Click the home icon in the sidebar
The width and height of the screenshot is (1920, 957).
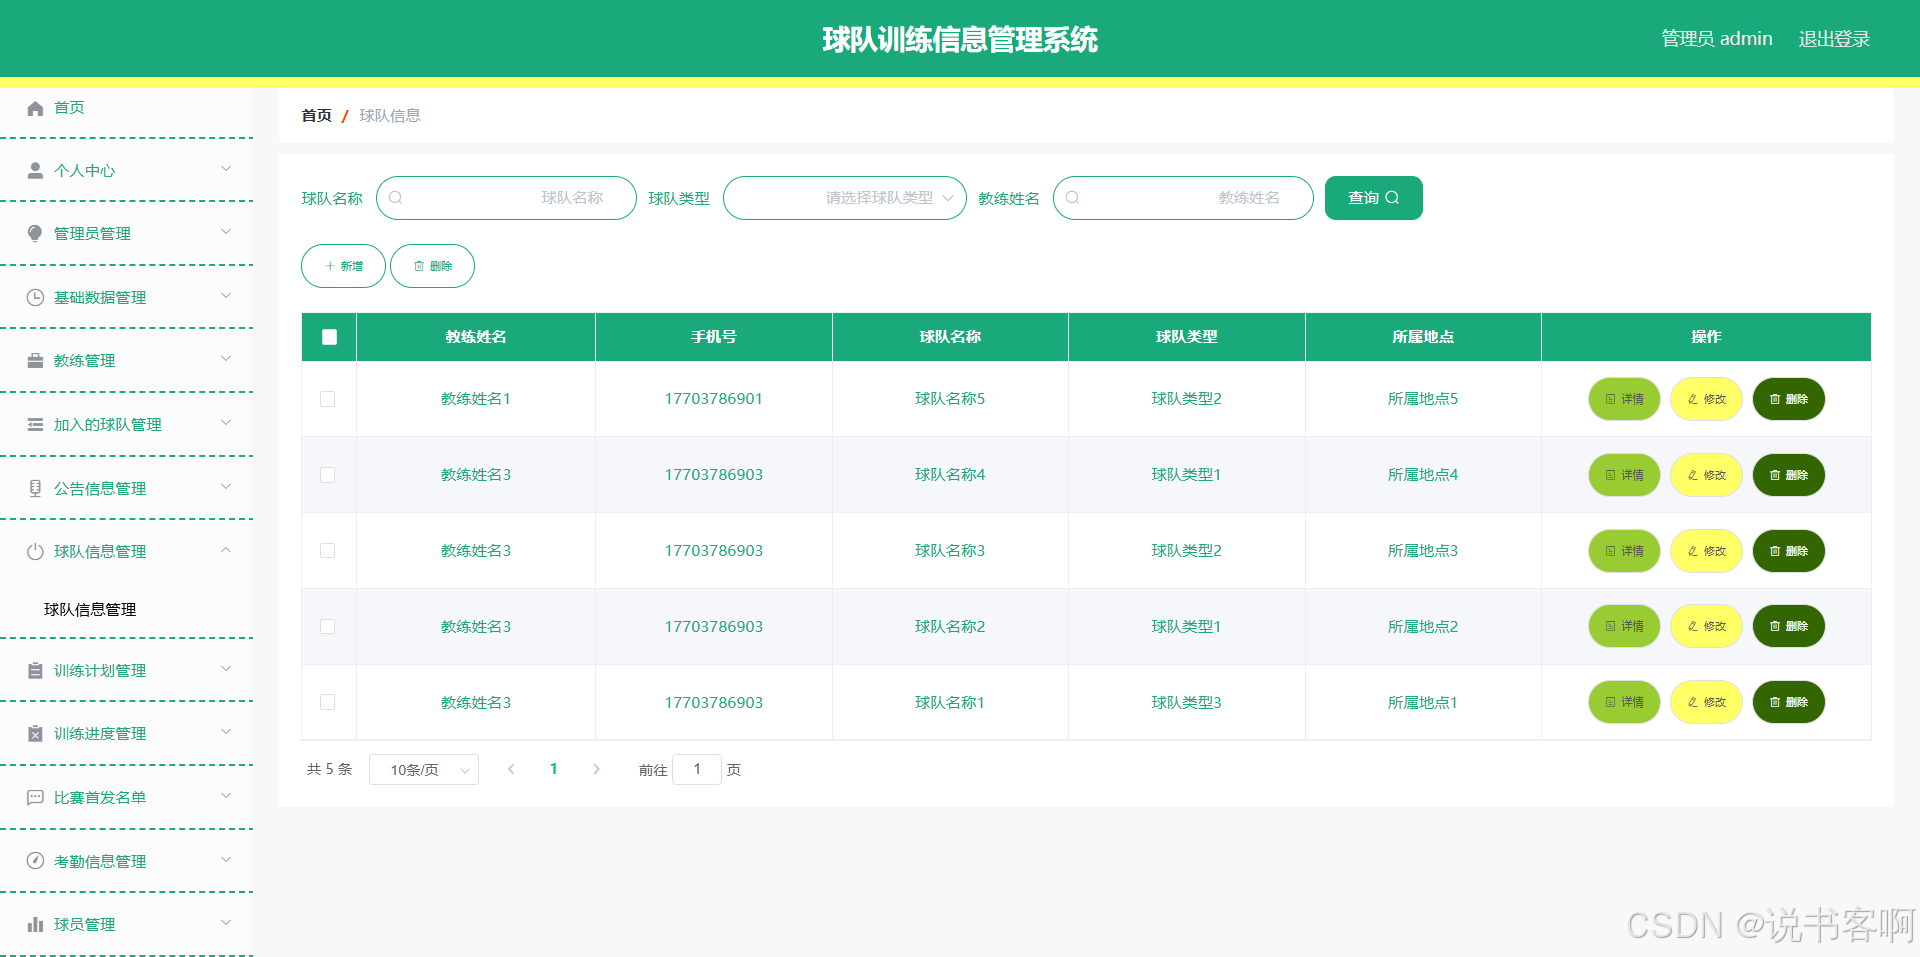(x=35, y=108)
